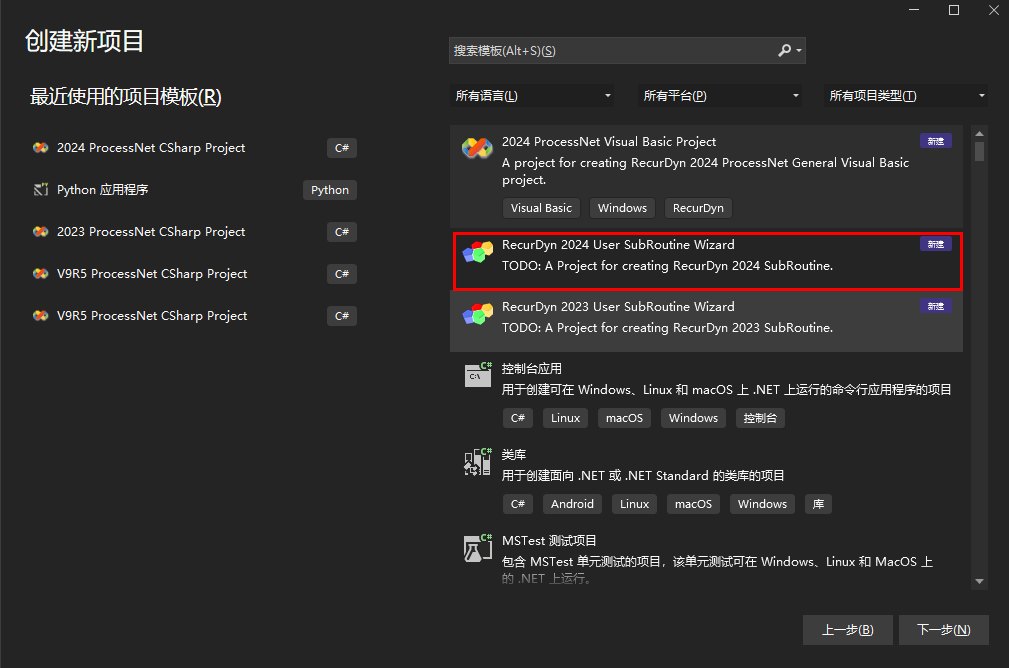Viewport: 1009px width, 668px height.
Task: Click the Python 应用程序 recent template icon
Action: 41,189
